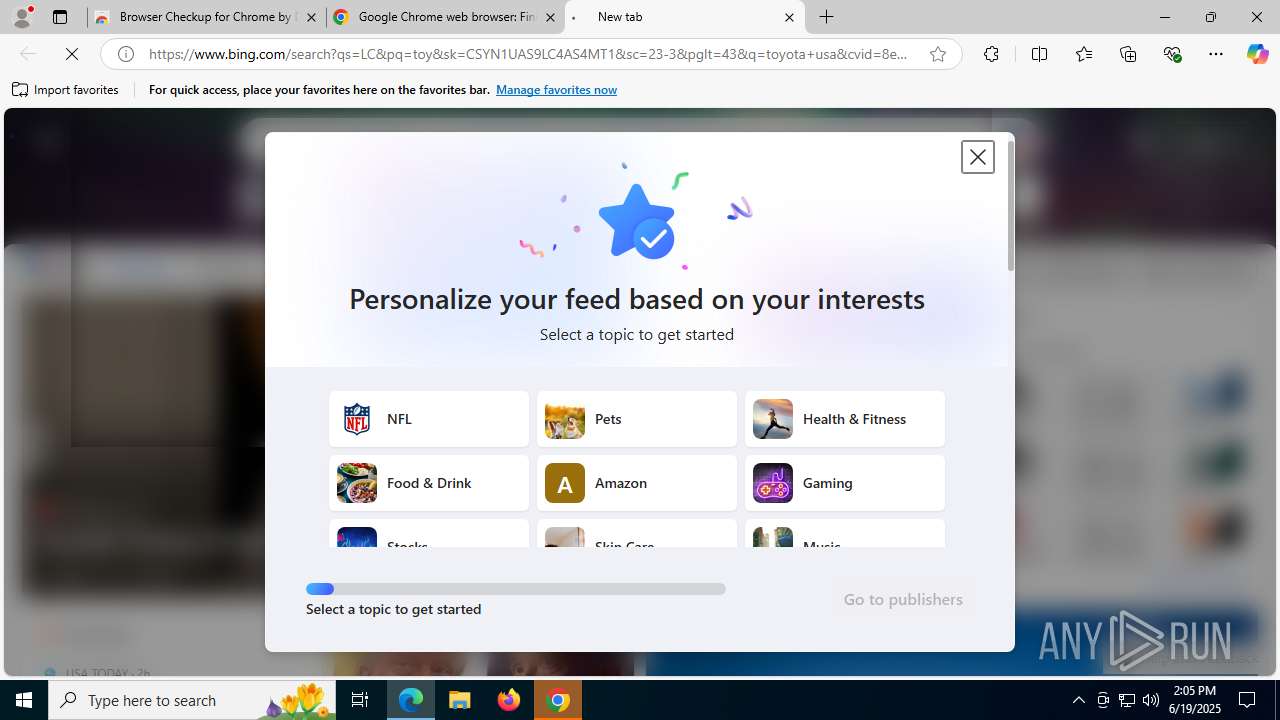This screenshot has height=720, width=1280.
Task: Select the Amazon topic
Action: [637, 483]
